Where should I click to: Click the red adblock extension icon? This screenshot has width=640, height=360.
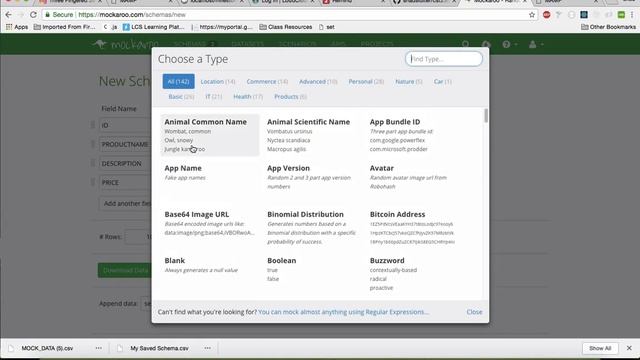coord(547,15)
